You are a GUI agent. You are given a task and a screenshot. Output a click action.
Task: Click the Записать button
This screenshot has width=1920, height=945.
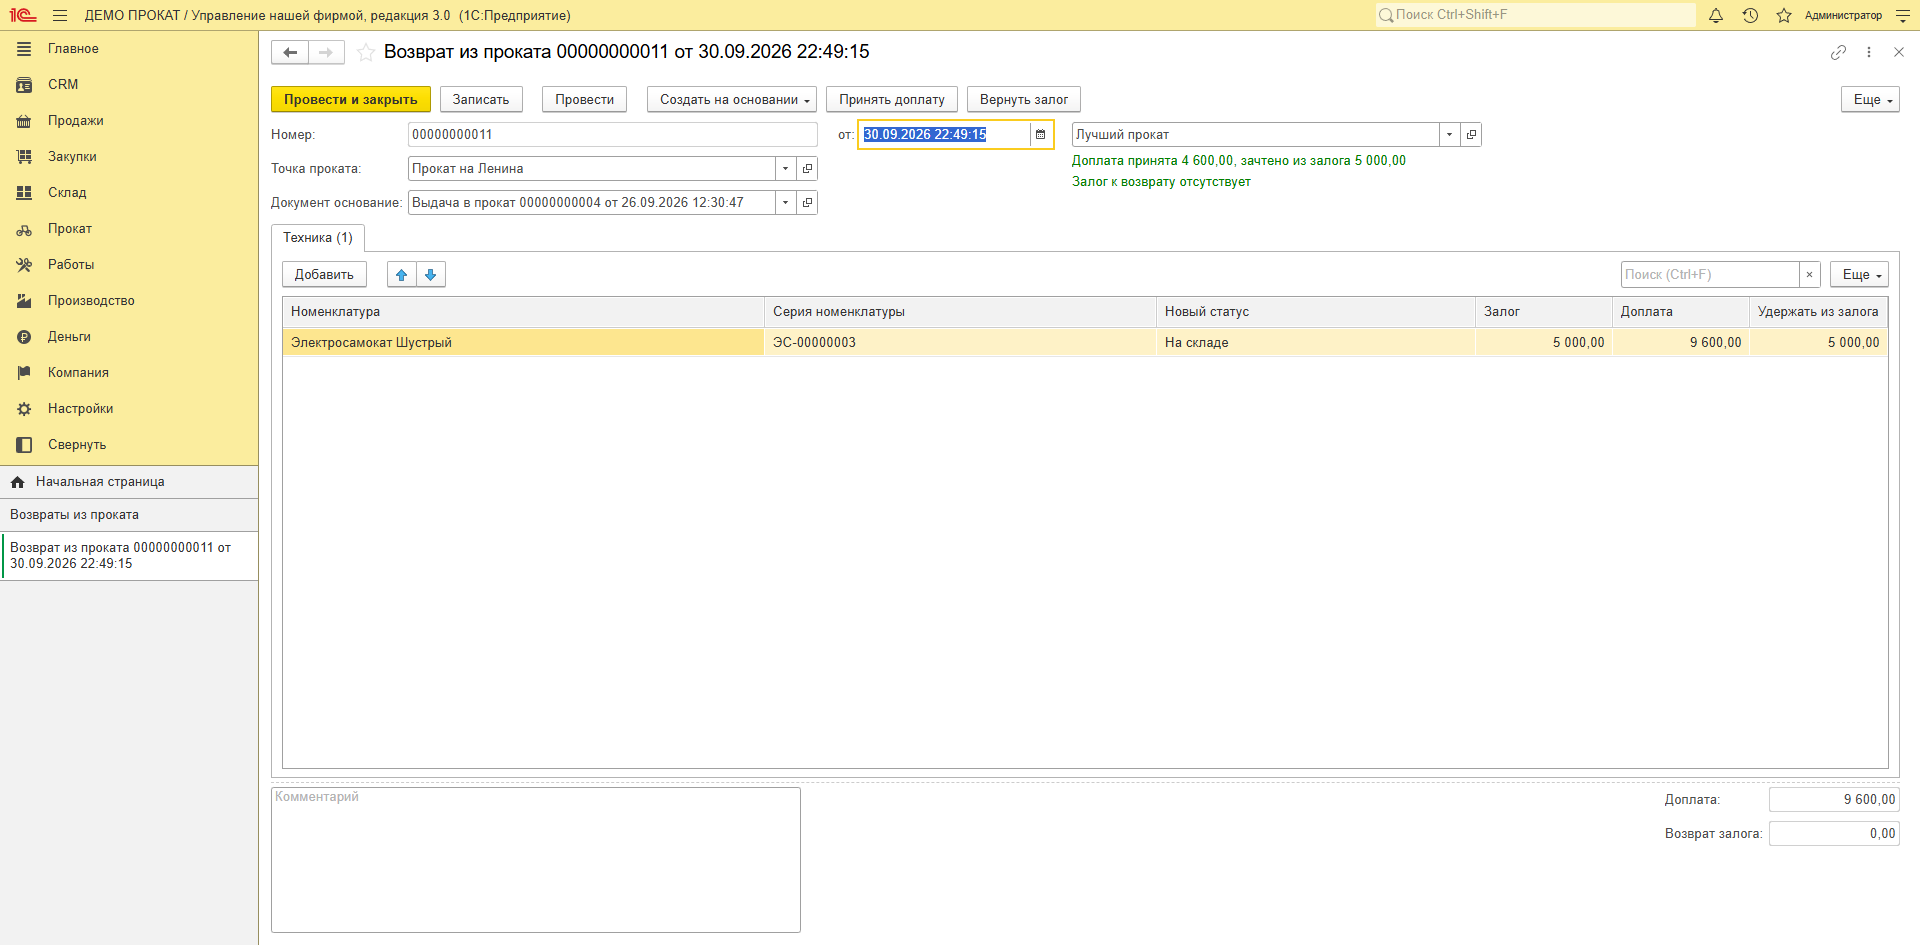pyautogui.click(x=481, y=99)
